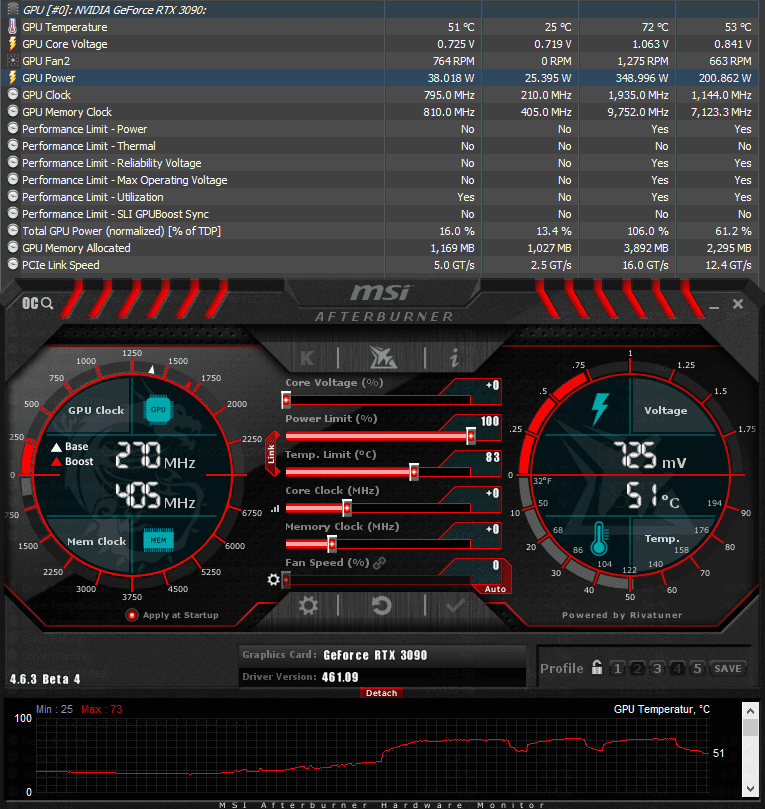Close the MSI Afterburner window

click(x=738, y=304)
